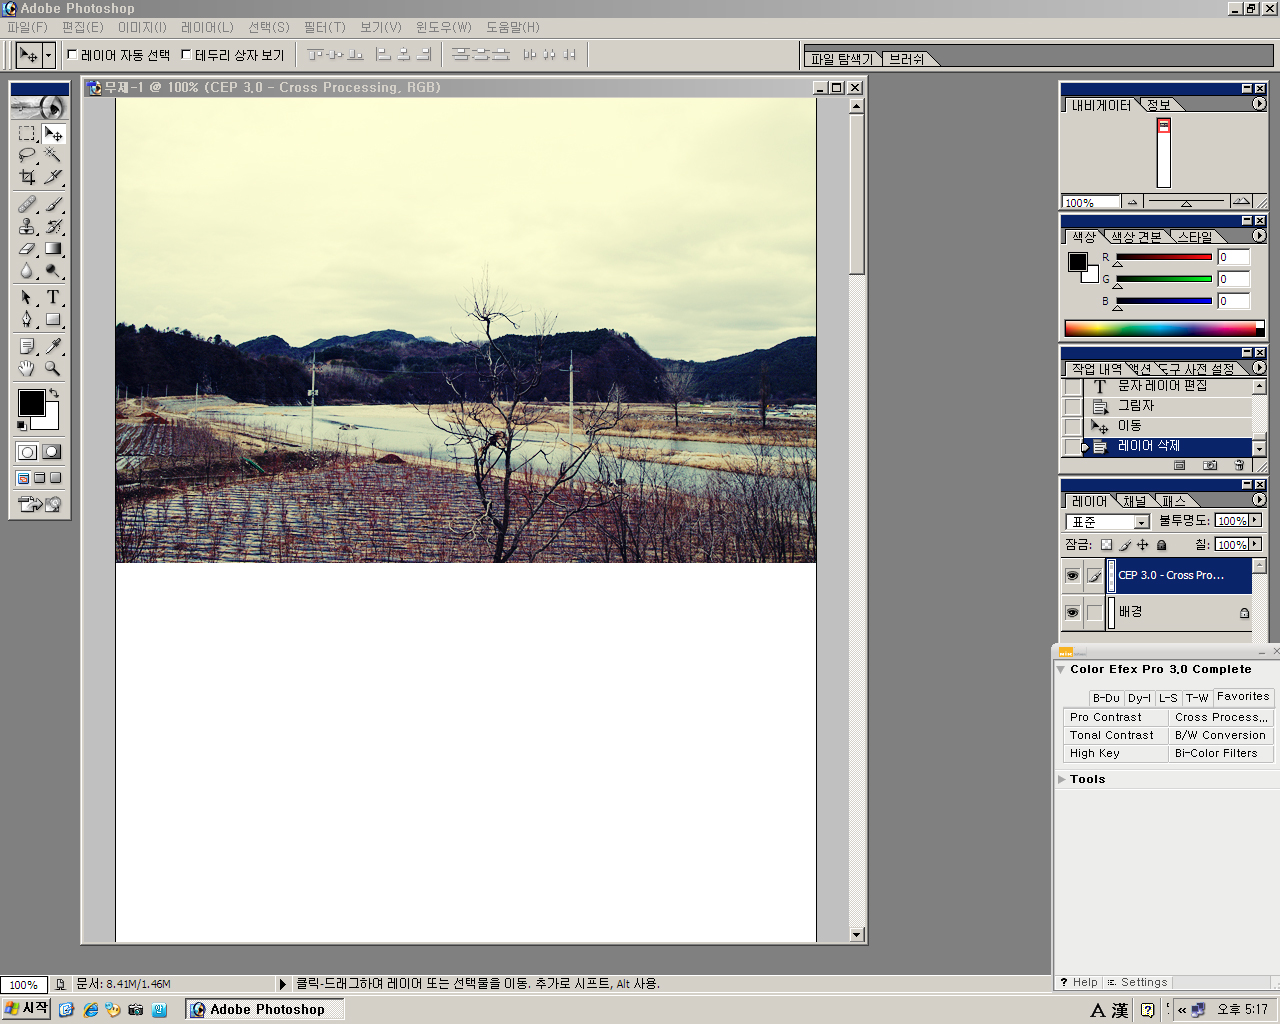Activate the Type tool
This screenshot has width=1280, height=1024.
pyautogui.click(x=53, y=297)
